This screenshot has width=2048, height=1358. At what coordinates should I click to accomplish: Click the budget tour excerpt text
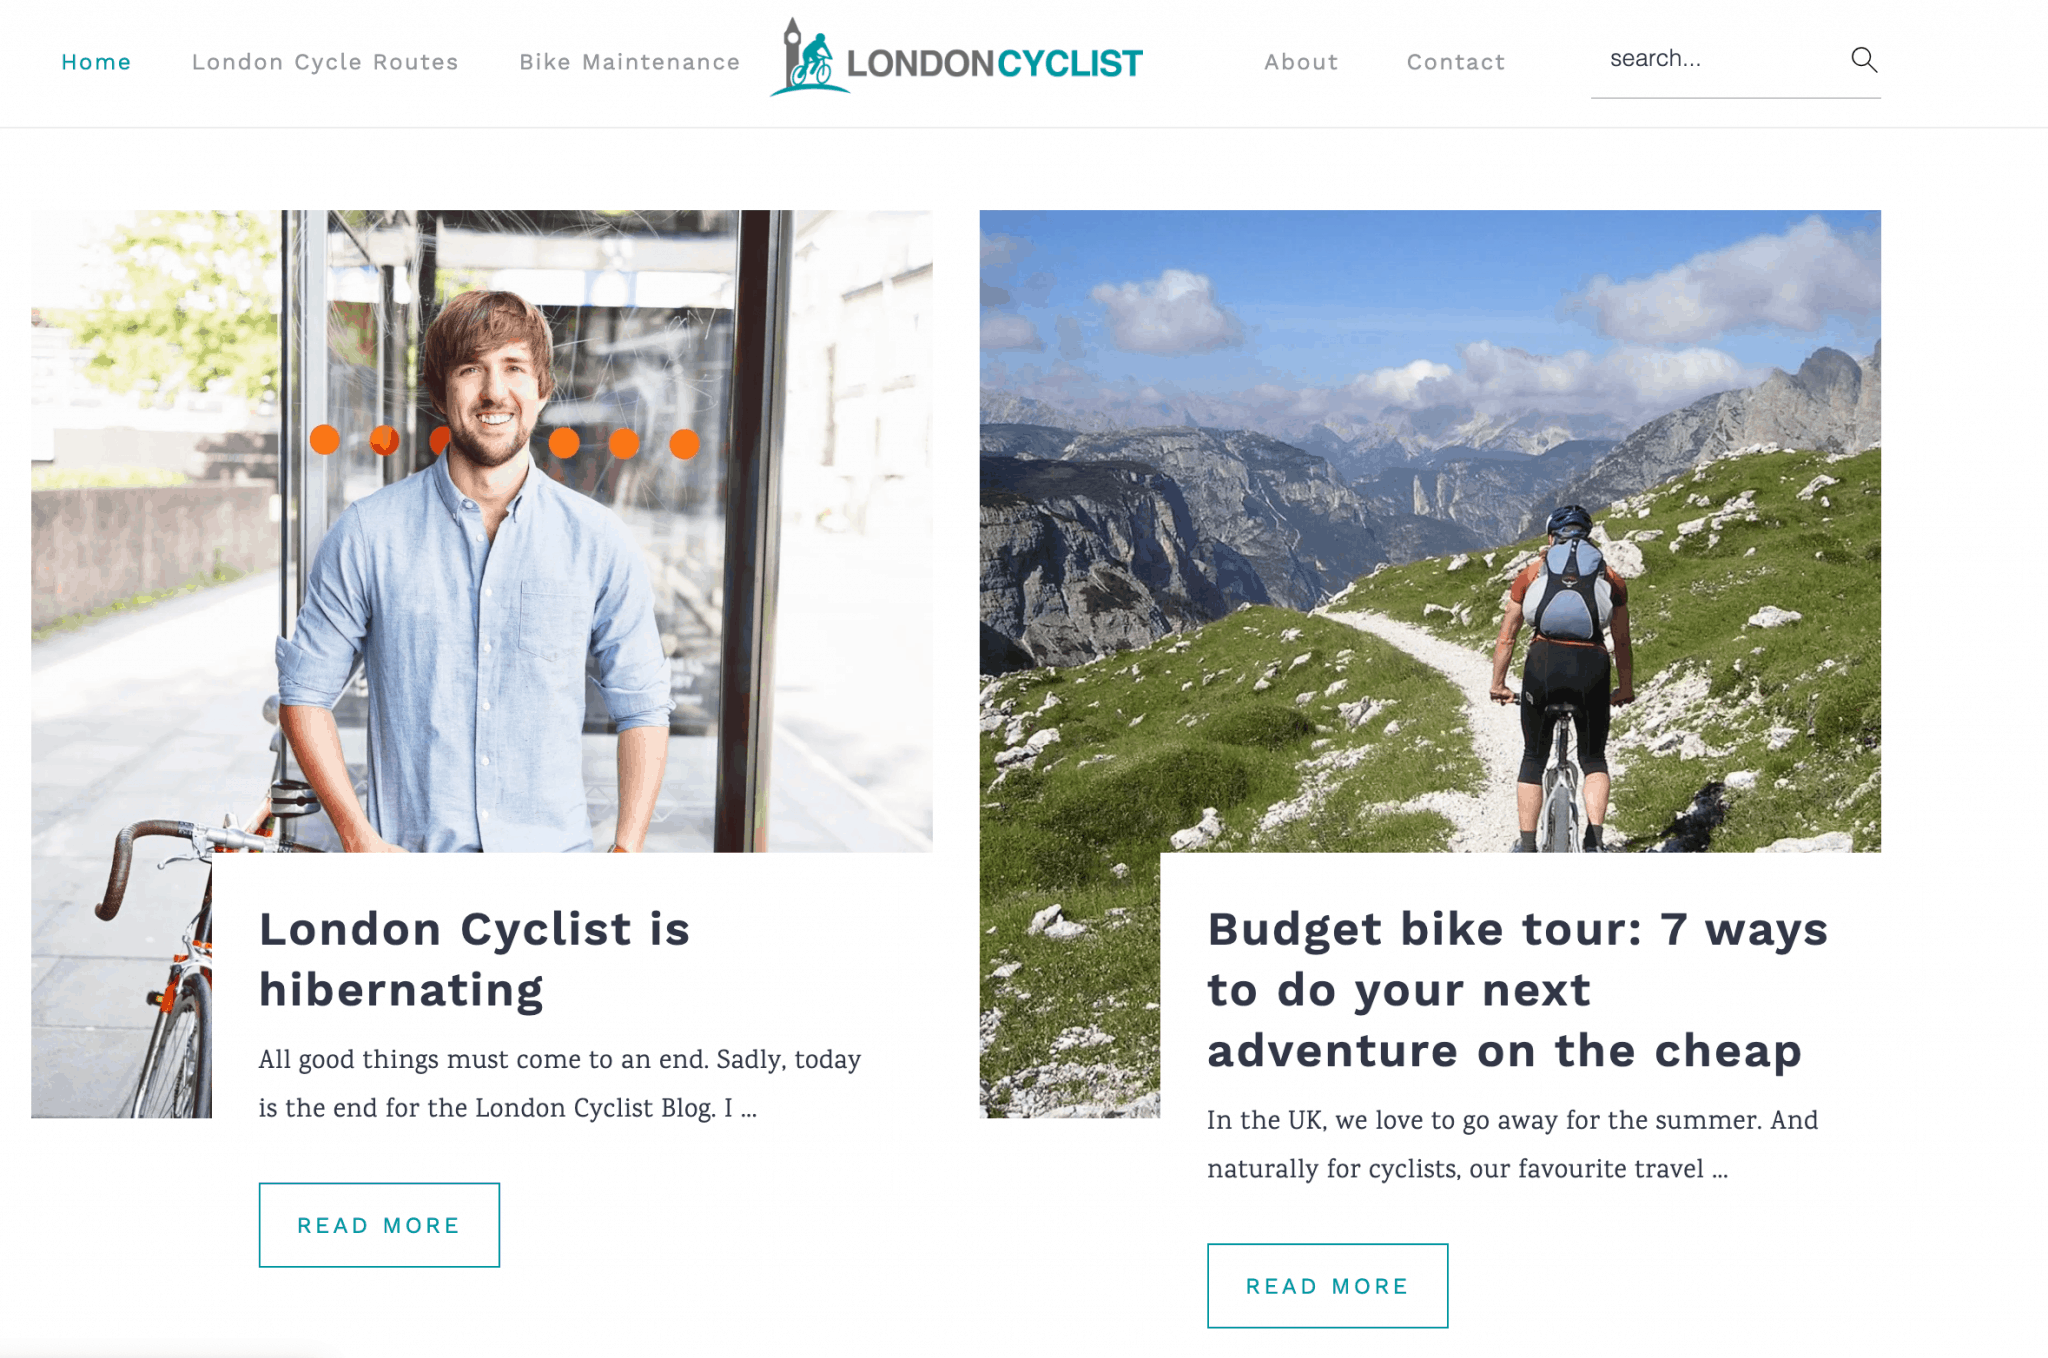click(x=1512, y=1145)
